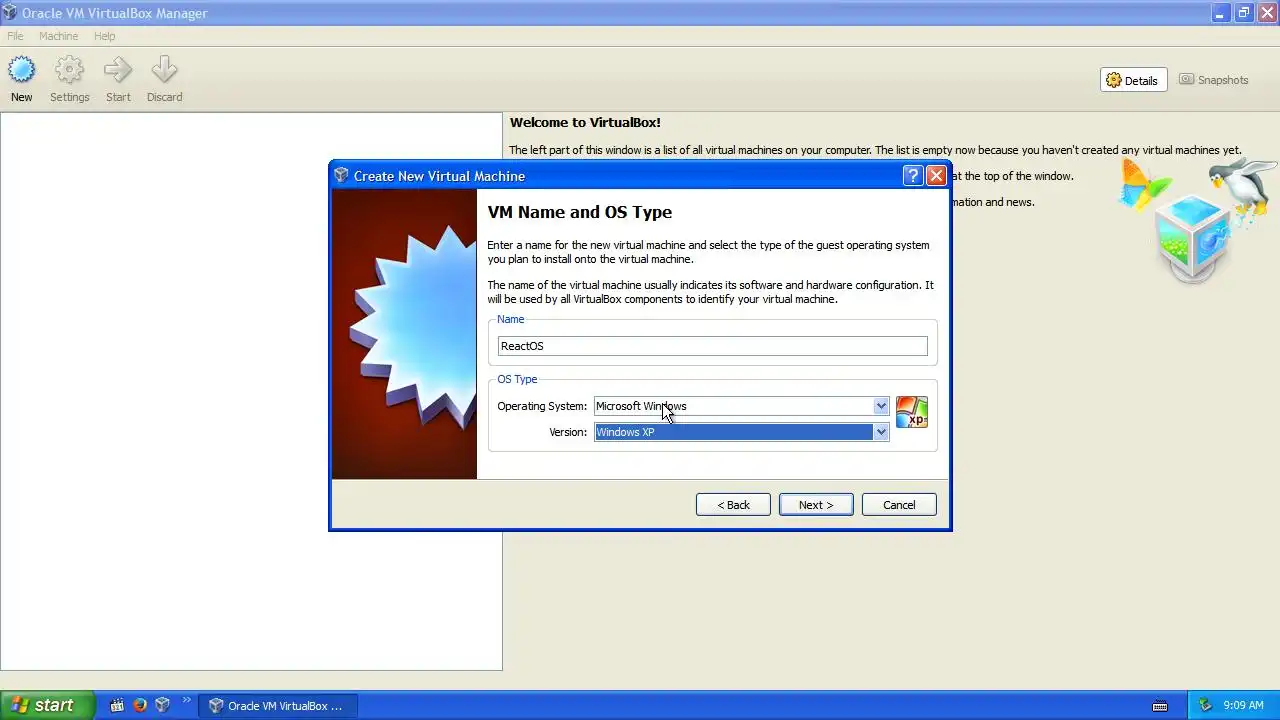The image size is (1280, 720).
Task: Click the 9:09 AM system clock
Action: pyautogui.click(x=1243, y=705)
